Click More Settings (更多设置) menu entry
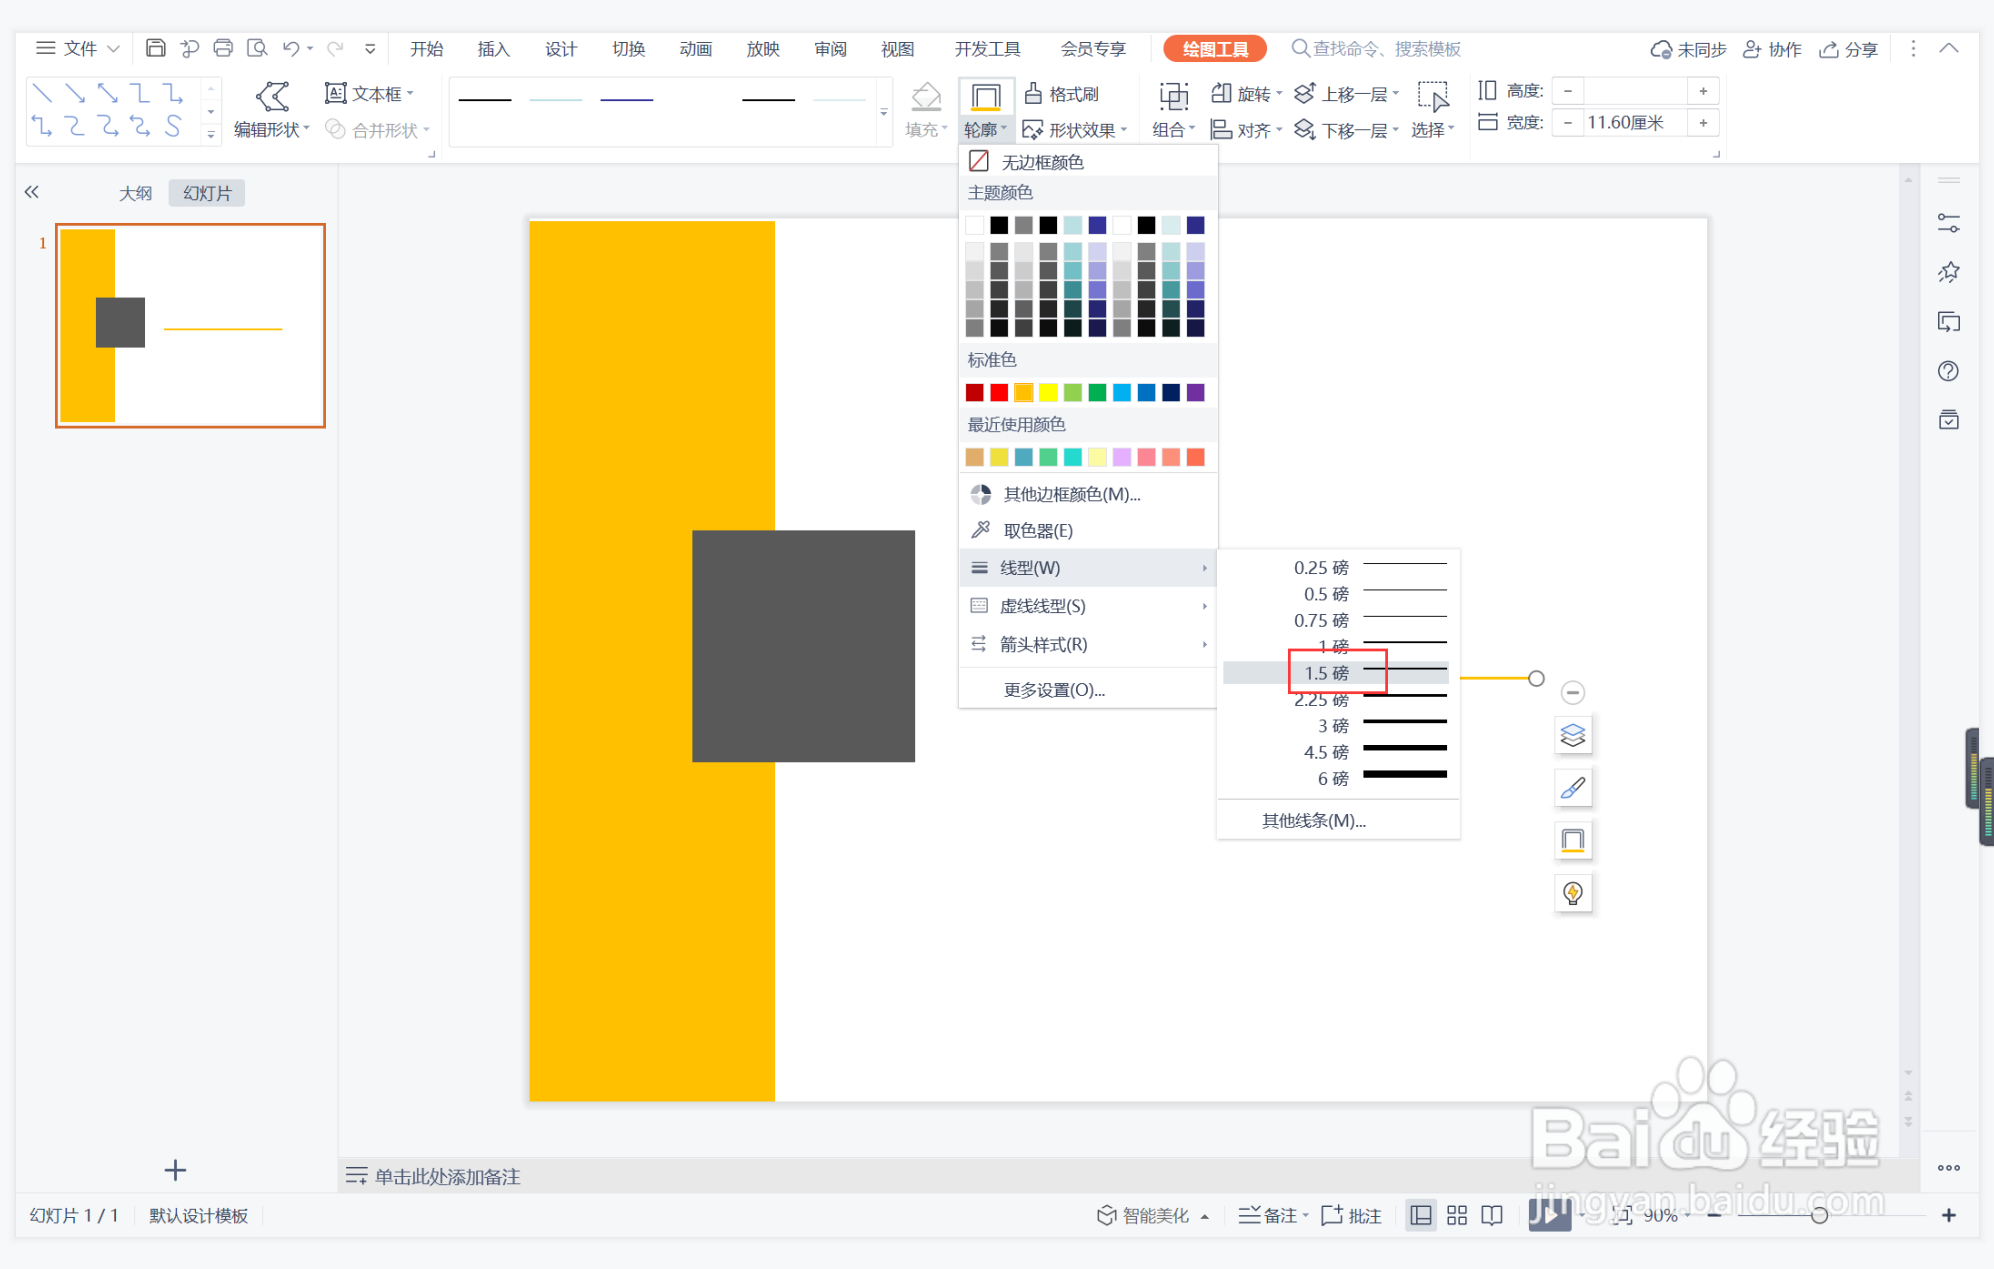Screen dimensions: 1994x1269 pos(1054,690)
